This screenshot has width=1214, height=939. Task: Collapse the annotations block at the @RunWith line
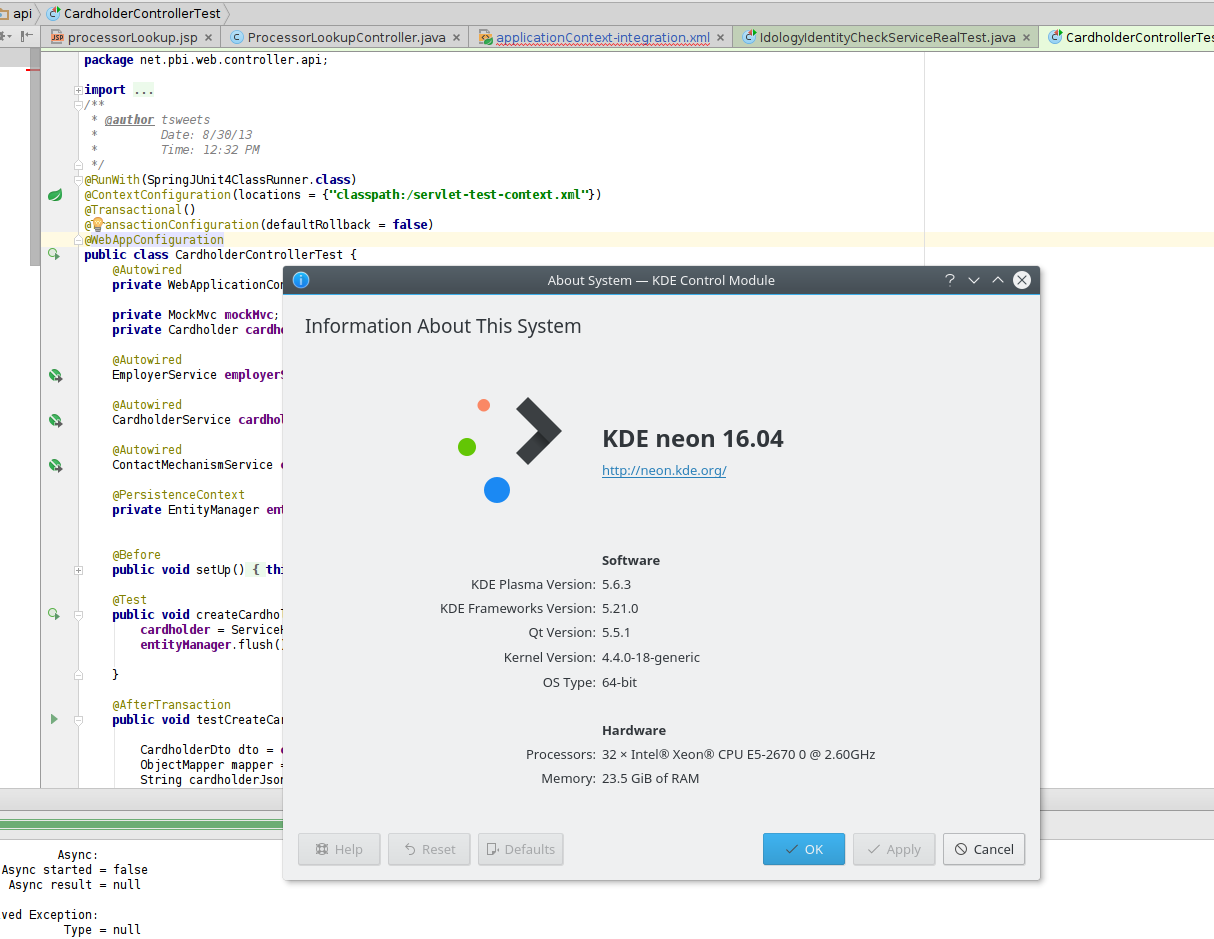click(x=78, y=180)
